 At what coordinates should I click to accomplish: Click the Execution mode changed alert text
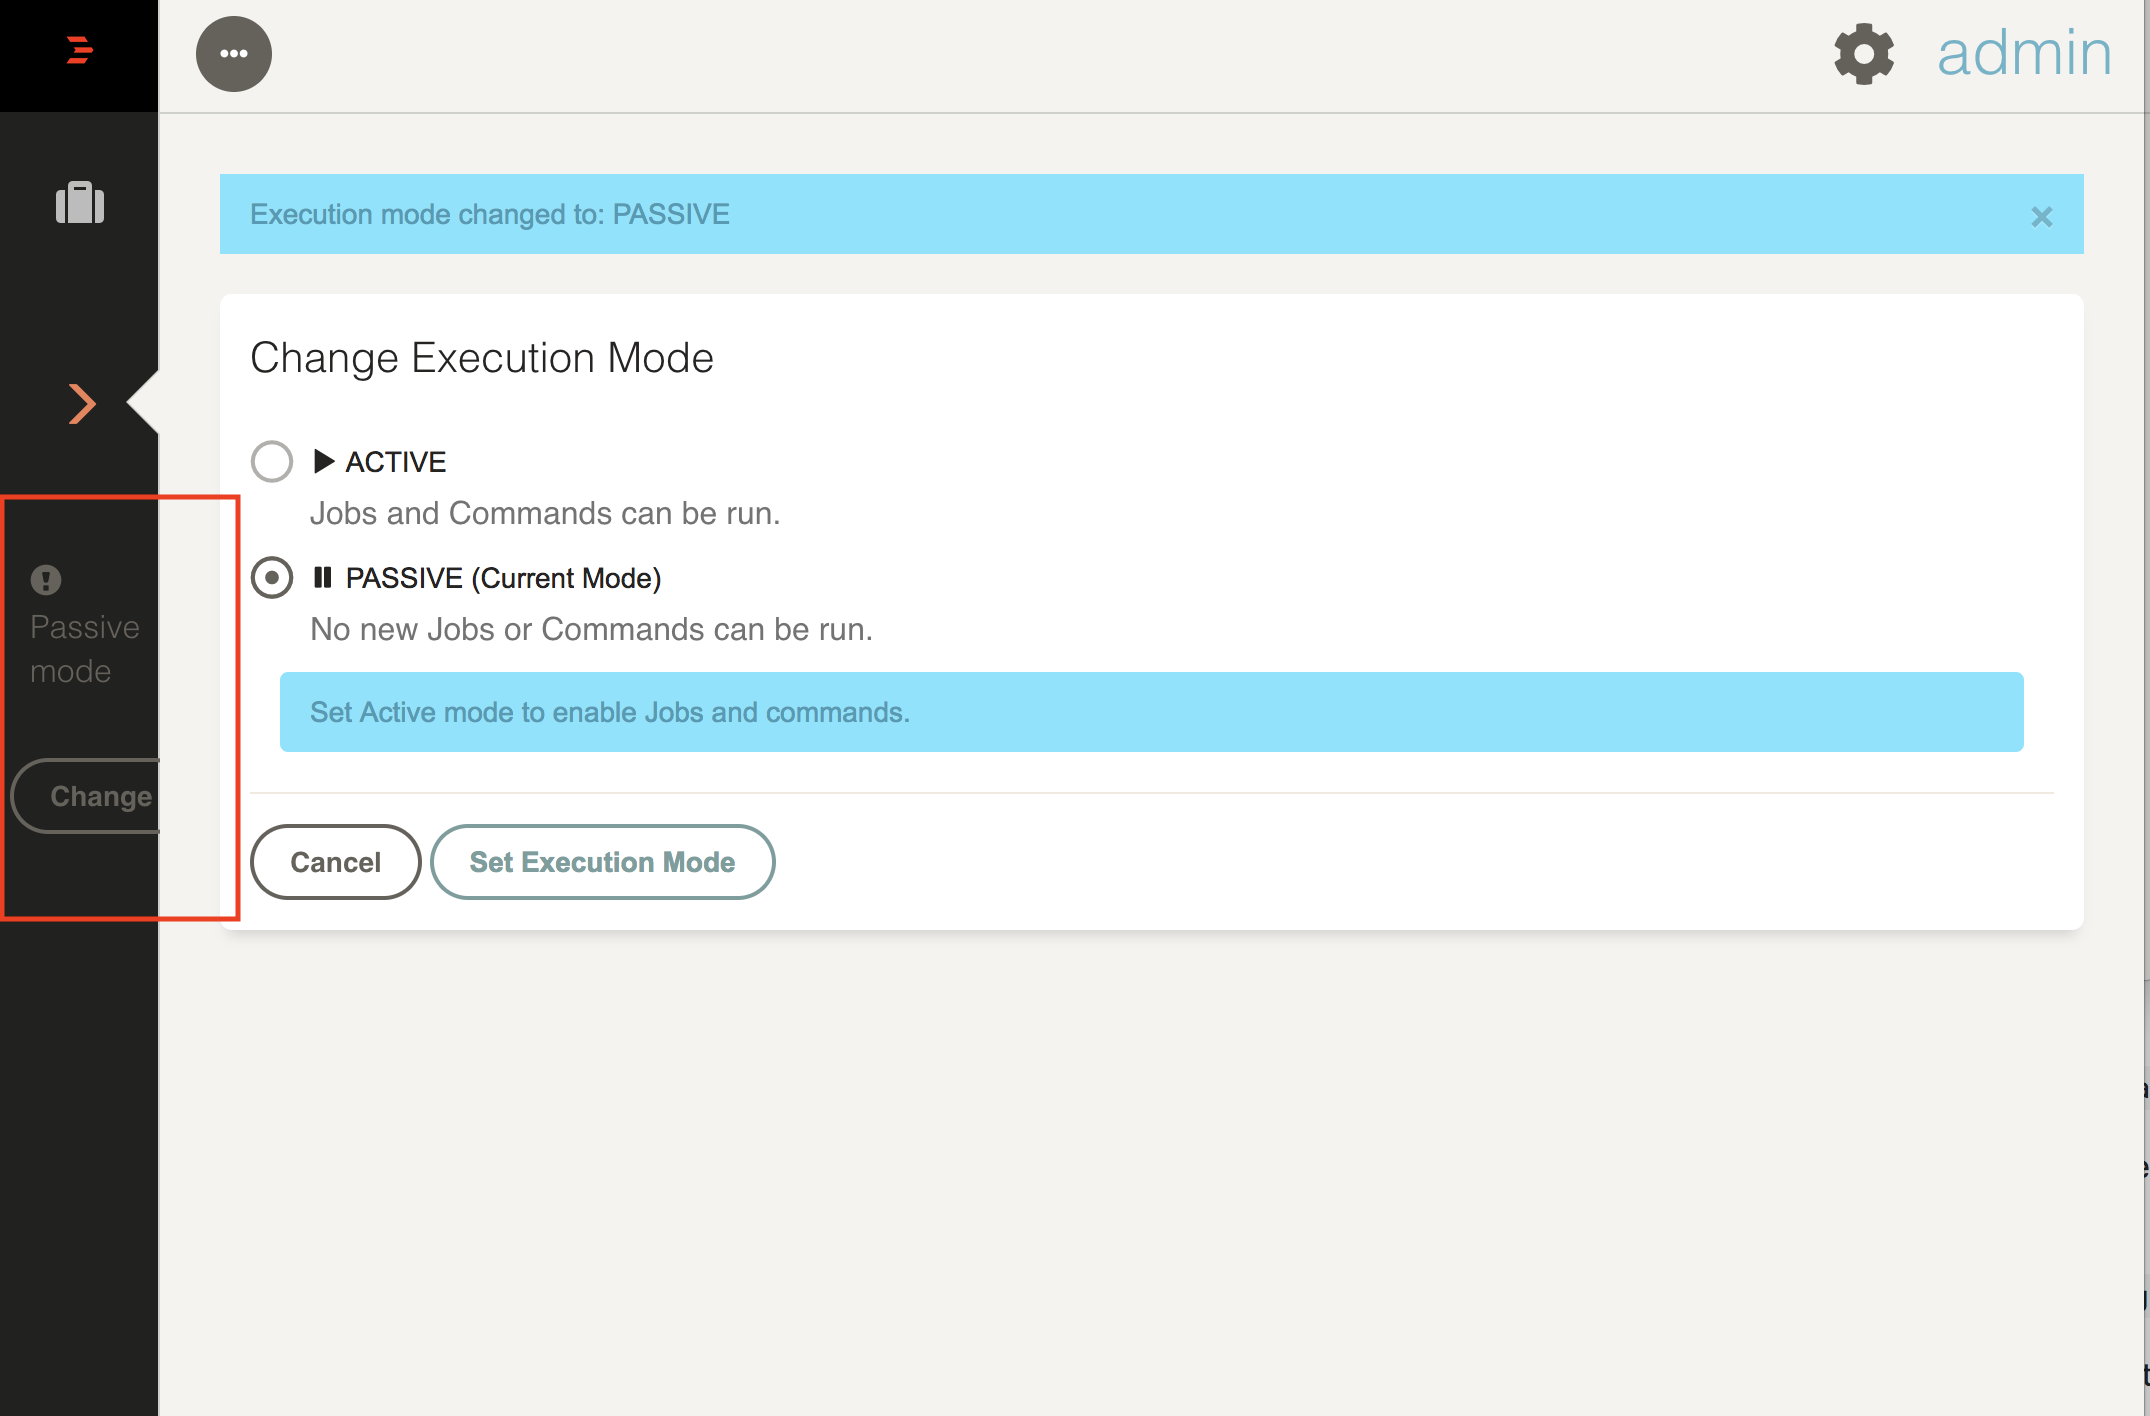tap(490, 214)
